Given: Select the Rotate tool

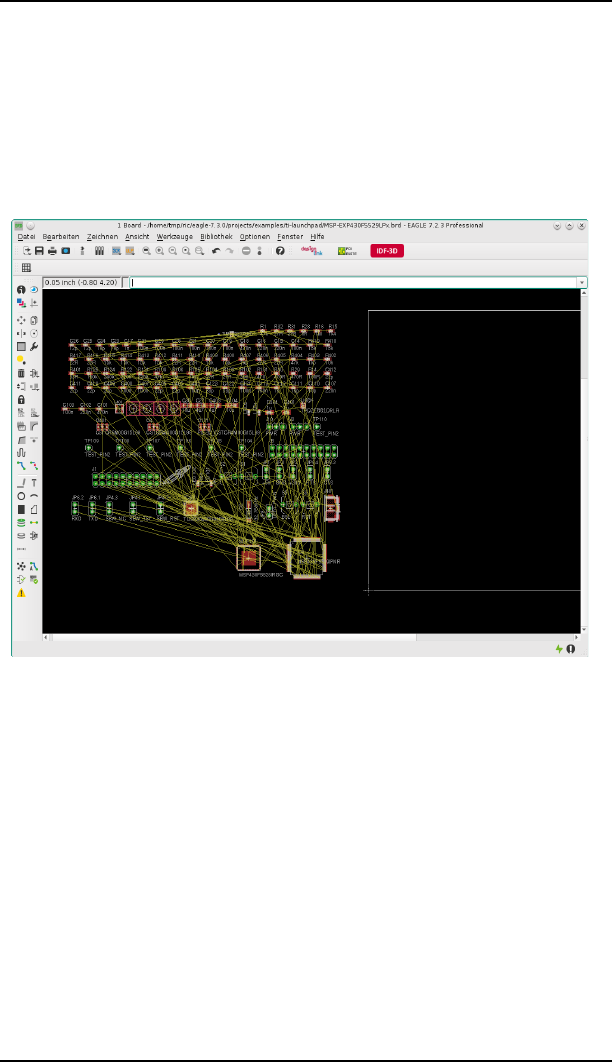Looking at the screenshot, I should (x=34, y=333).
